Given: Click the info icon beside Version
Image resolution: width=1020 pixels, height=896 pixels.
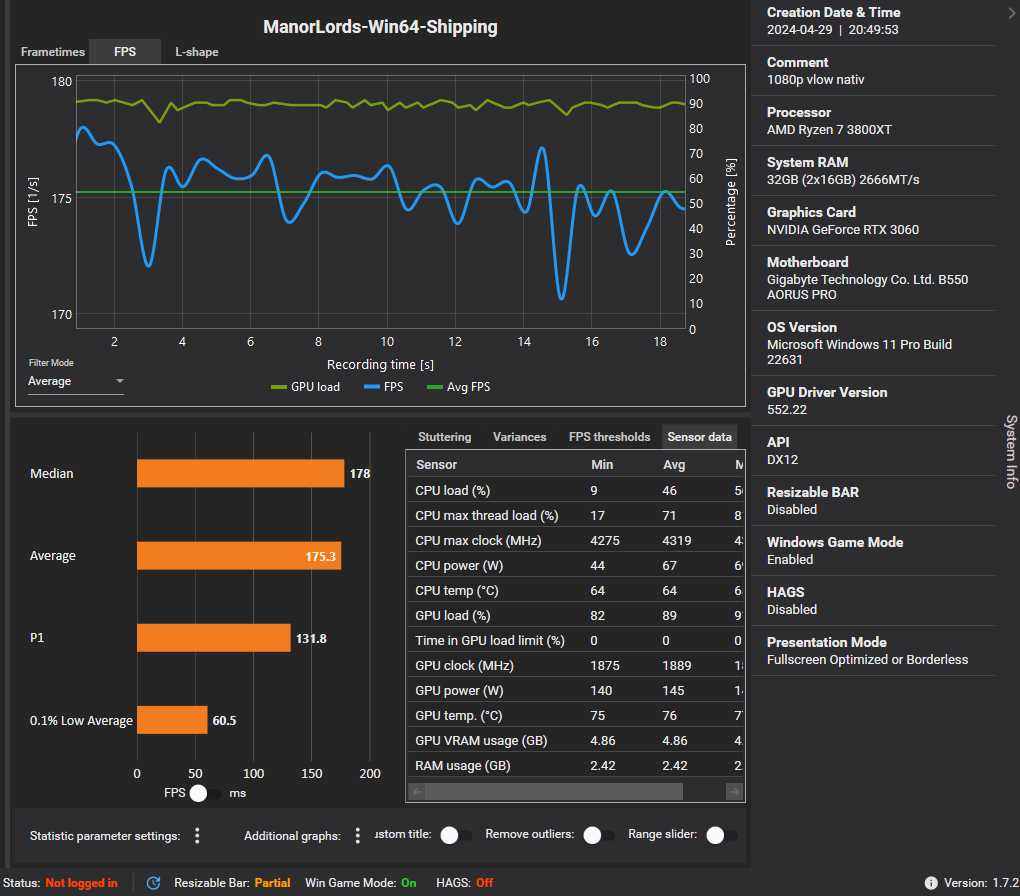Looking at the screenshot, I should (x=931, y=883).
